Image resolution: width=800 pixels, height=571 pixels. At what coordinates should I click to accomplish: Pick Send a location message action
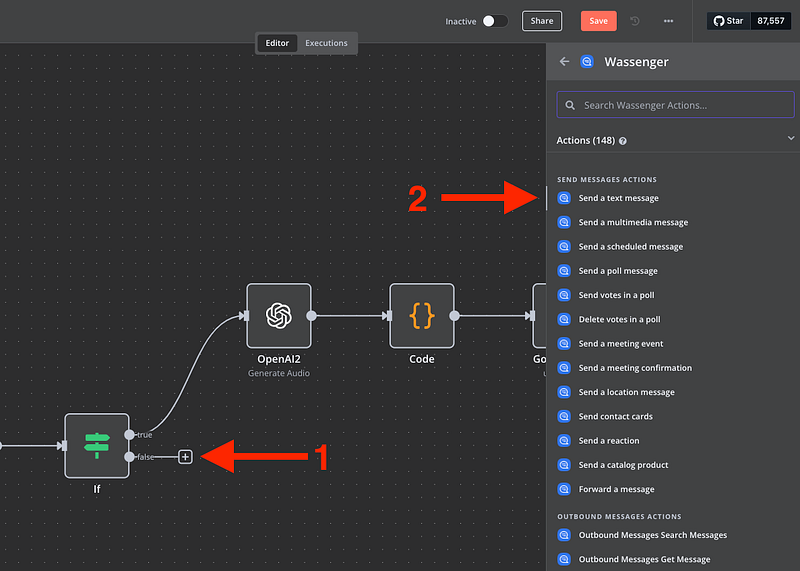626,392
